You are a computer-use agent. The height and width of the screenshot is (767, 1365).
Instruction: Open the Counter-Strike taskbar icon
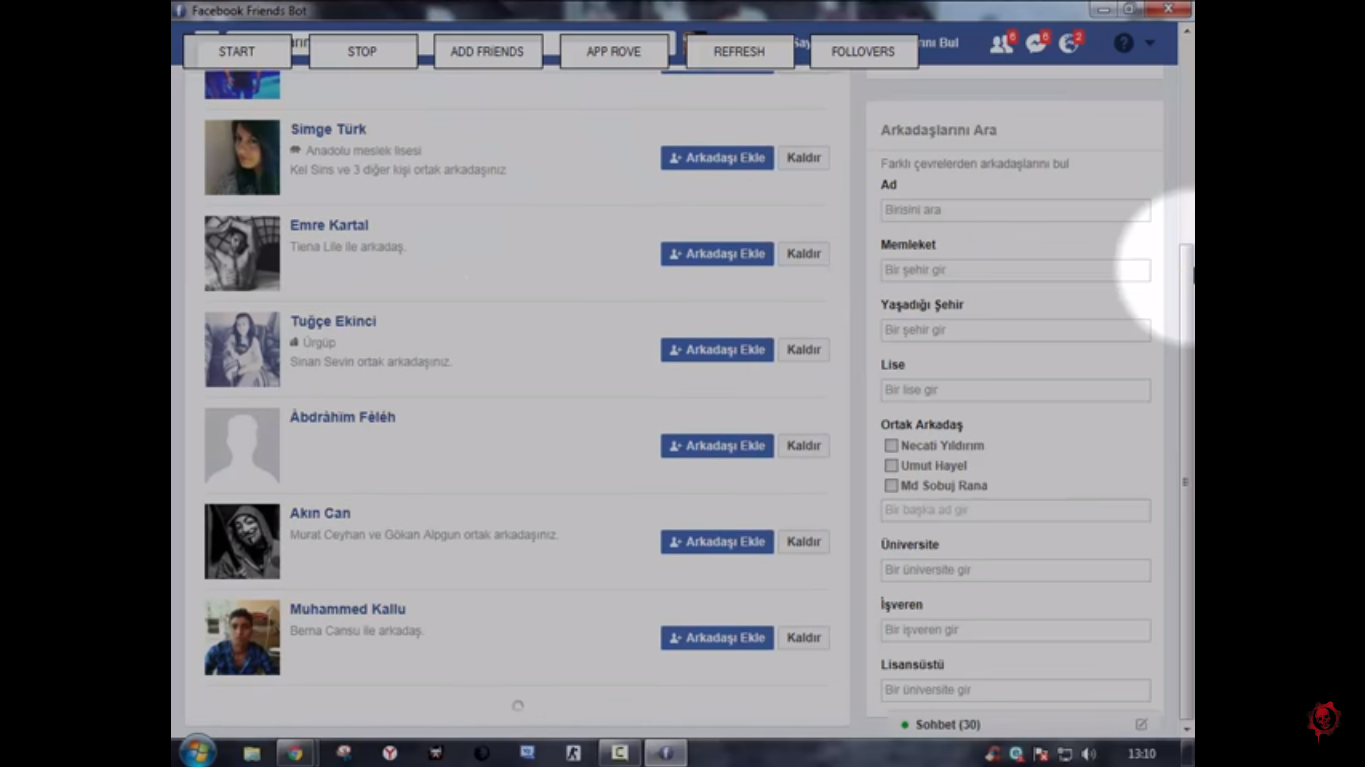pos(574,753)
